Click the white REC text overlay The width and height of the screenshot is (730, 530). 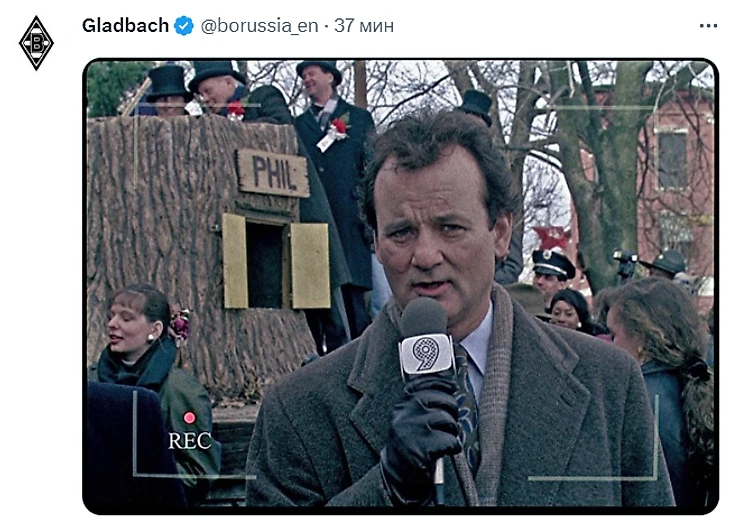[189, 441]
